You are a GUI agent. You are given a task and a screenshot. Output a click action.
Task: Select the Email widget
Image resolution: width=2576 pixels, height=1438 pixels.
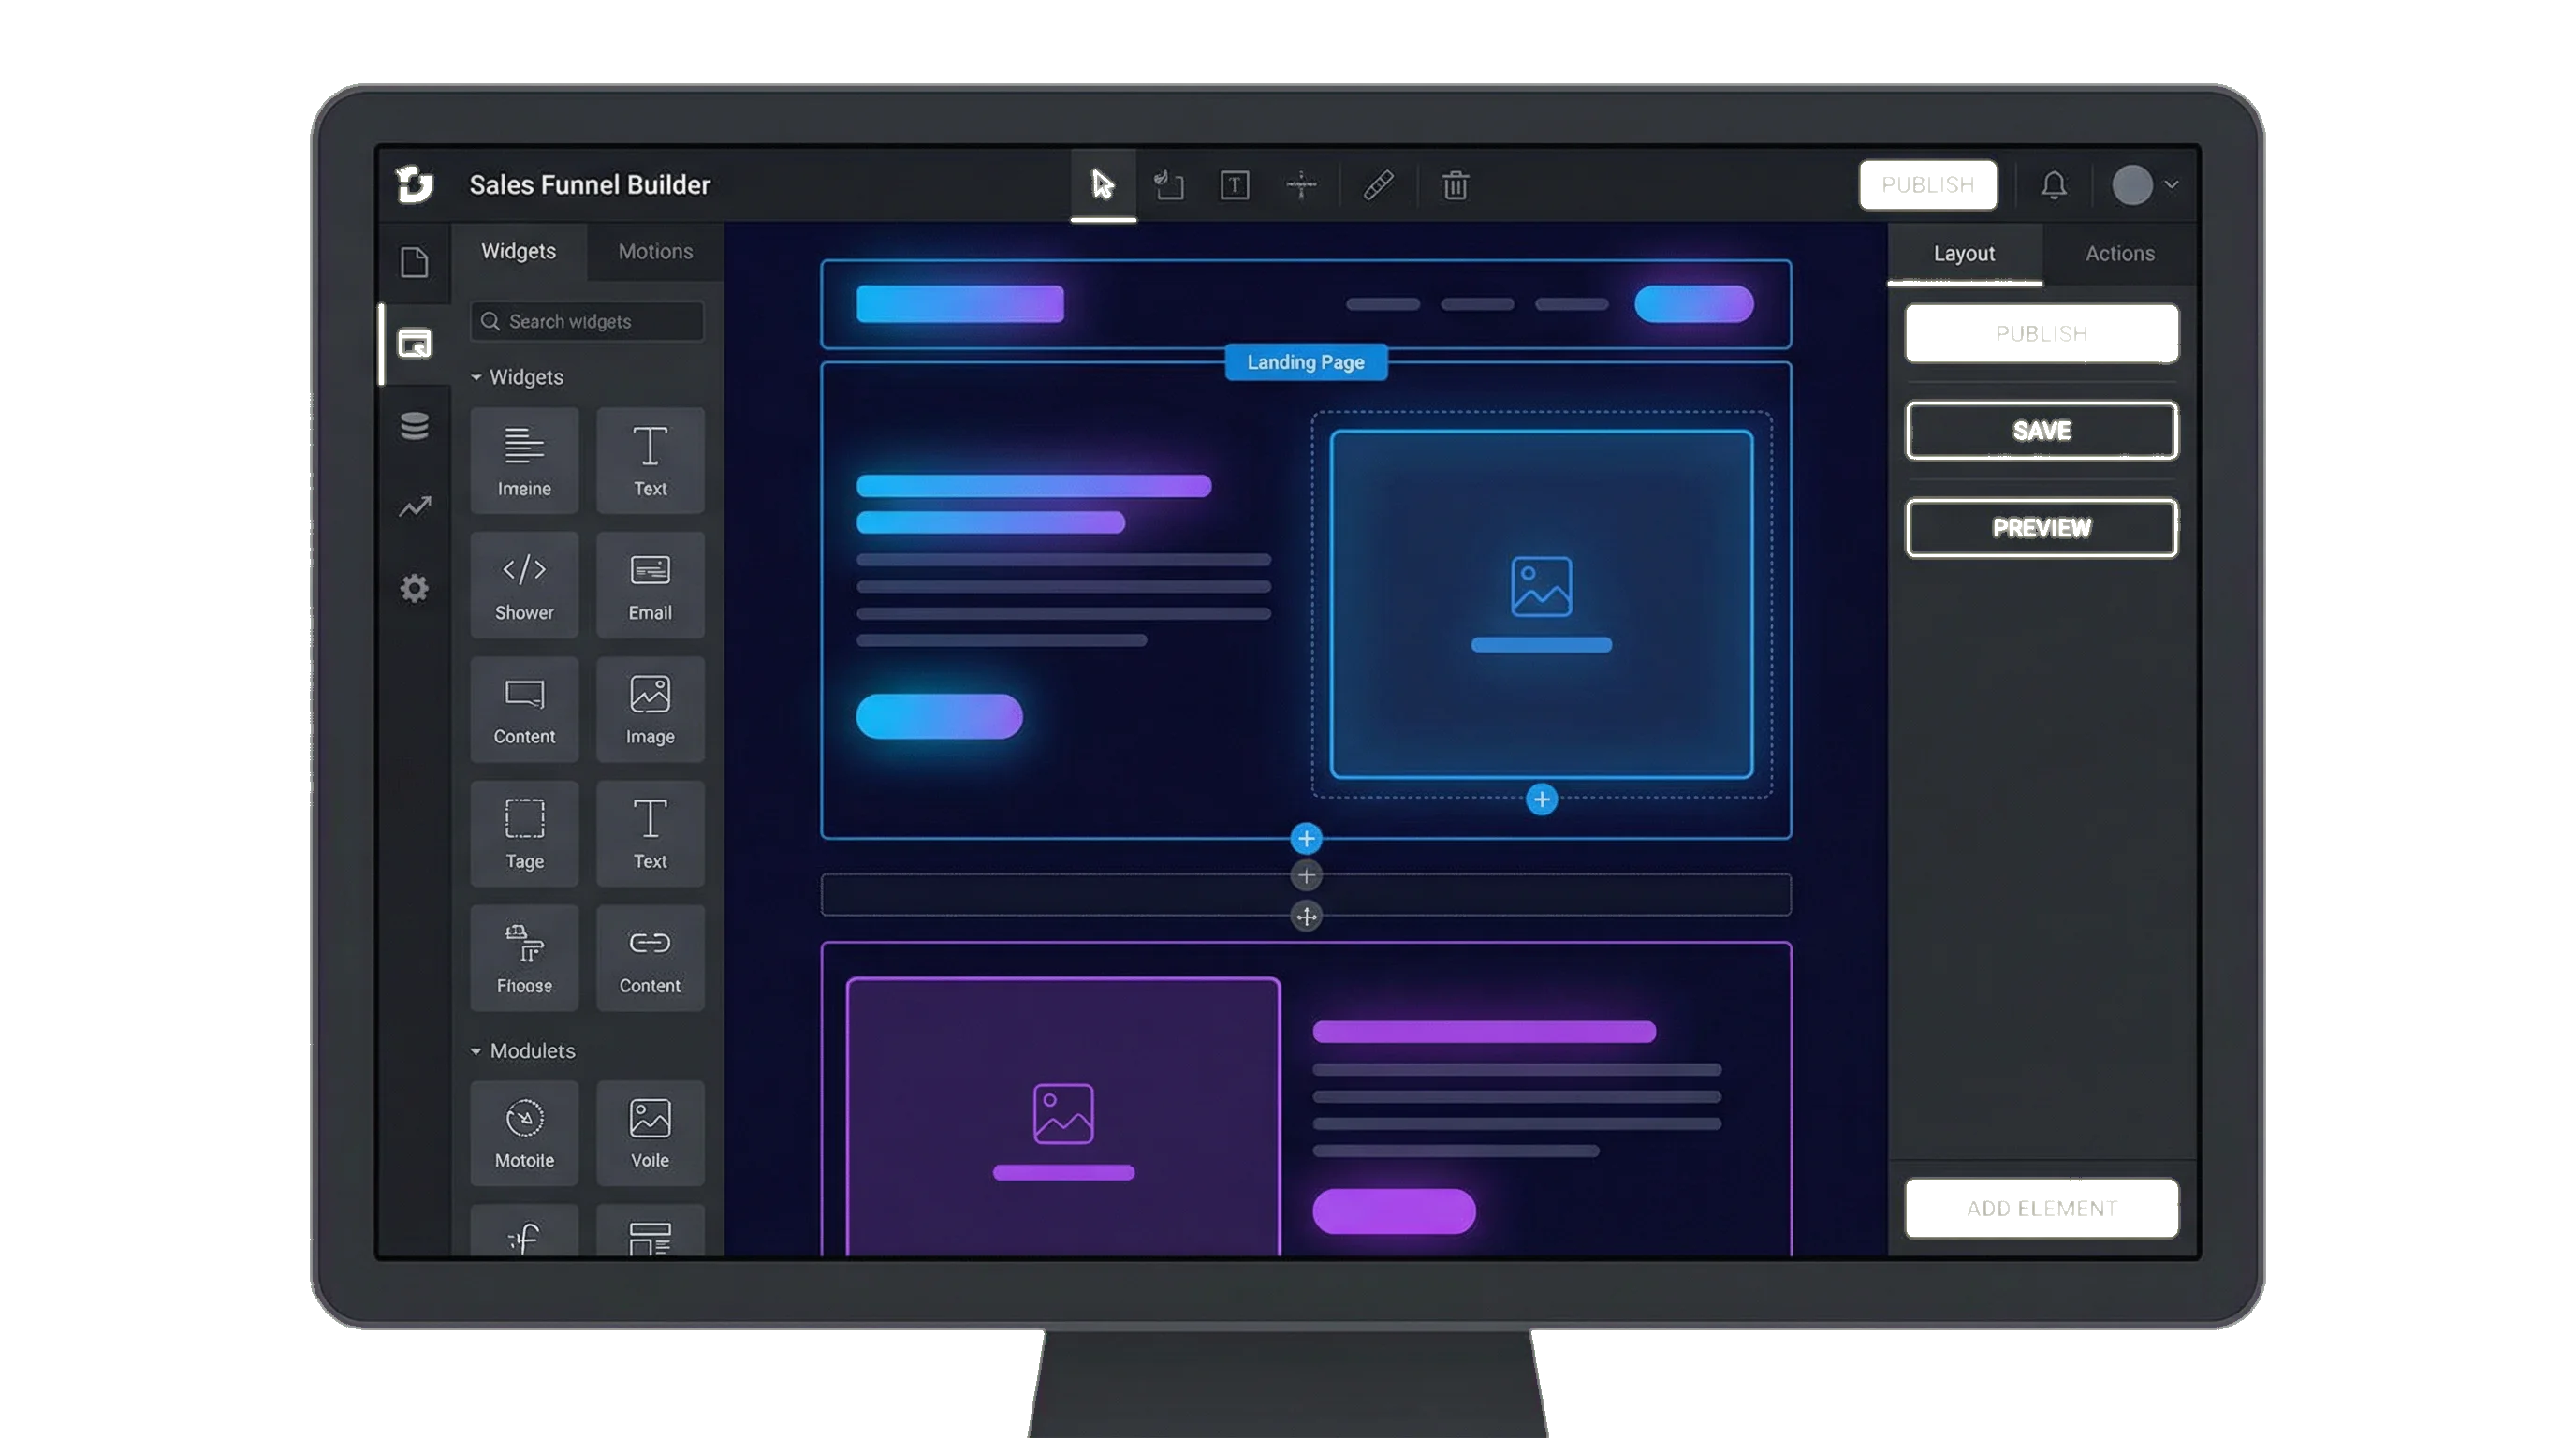click(650, 585)
